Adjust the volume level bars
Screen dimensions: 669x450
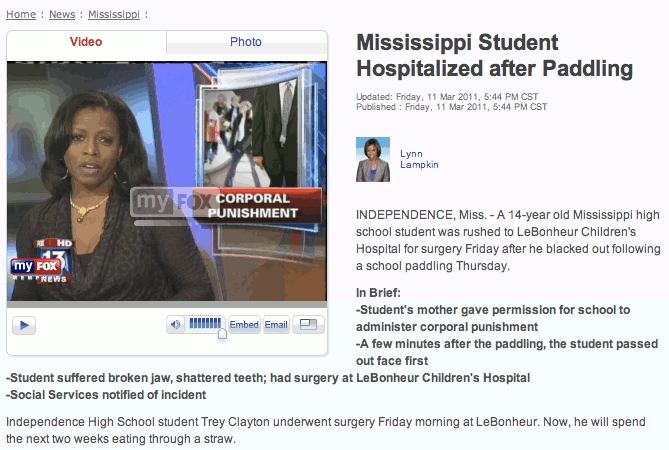coord(205,323)
